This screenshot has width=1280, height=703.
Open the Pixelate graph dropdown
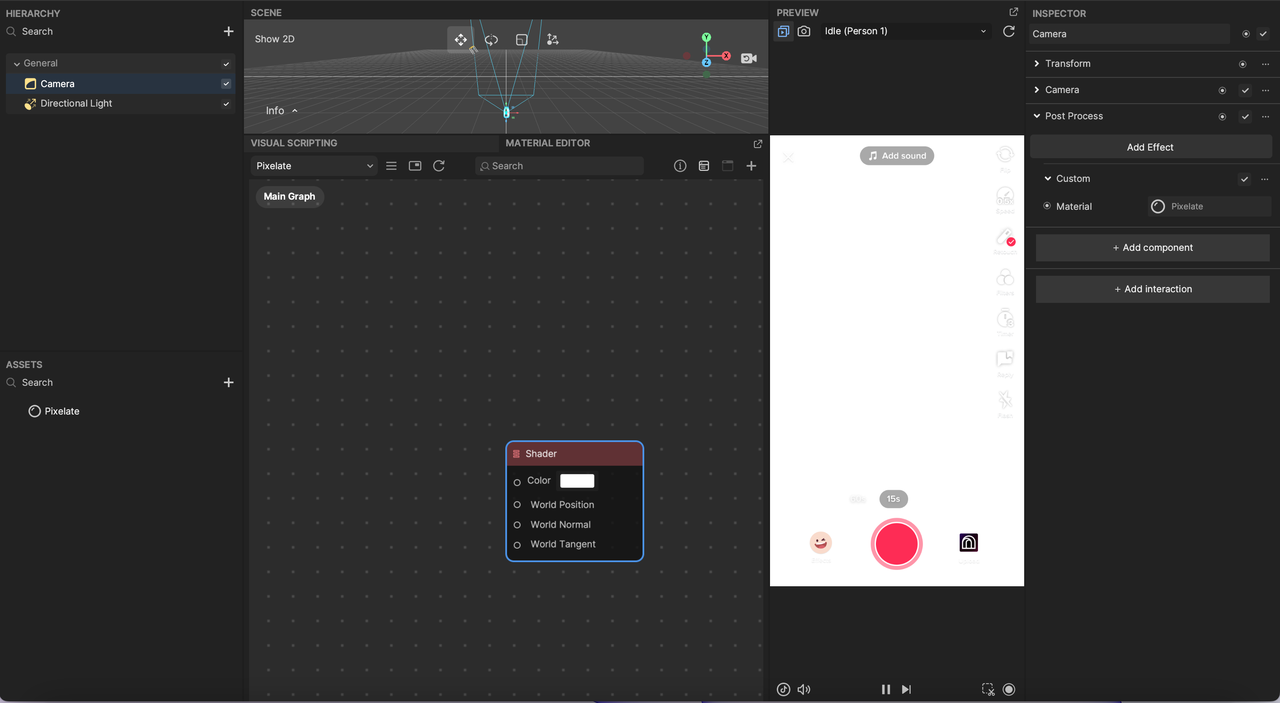coord(314,166)
